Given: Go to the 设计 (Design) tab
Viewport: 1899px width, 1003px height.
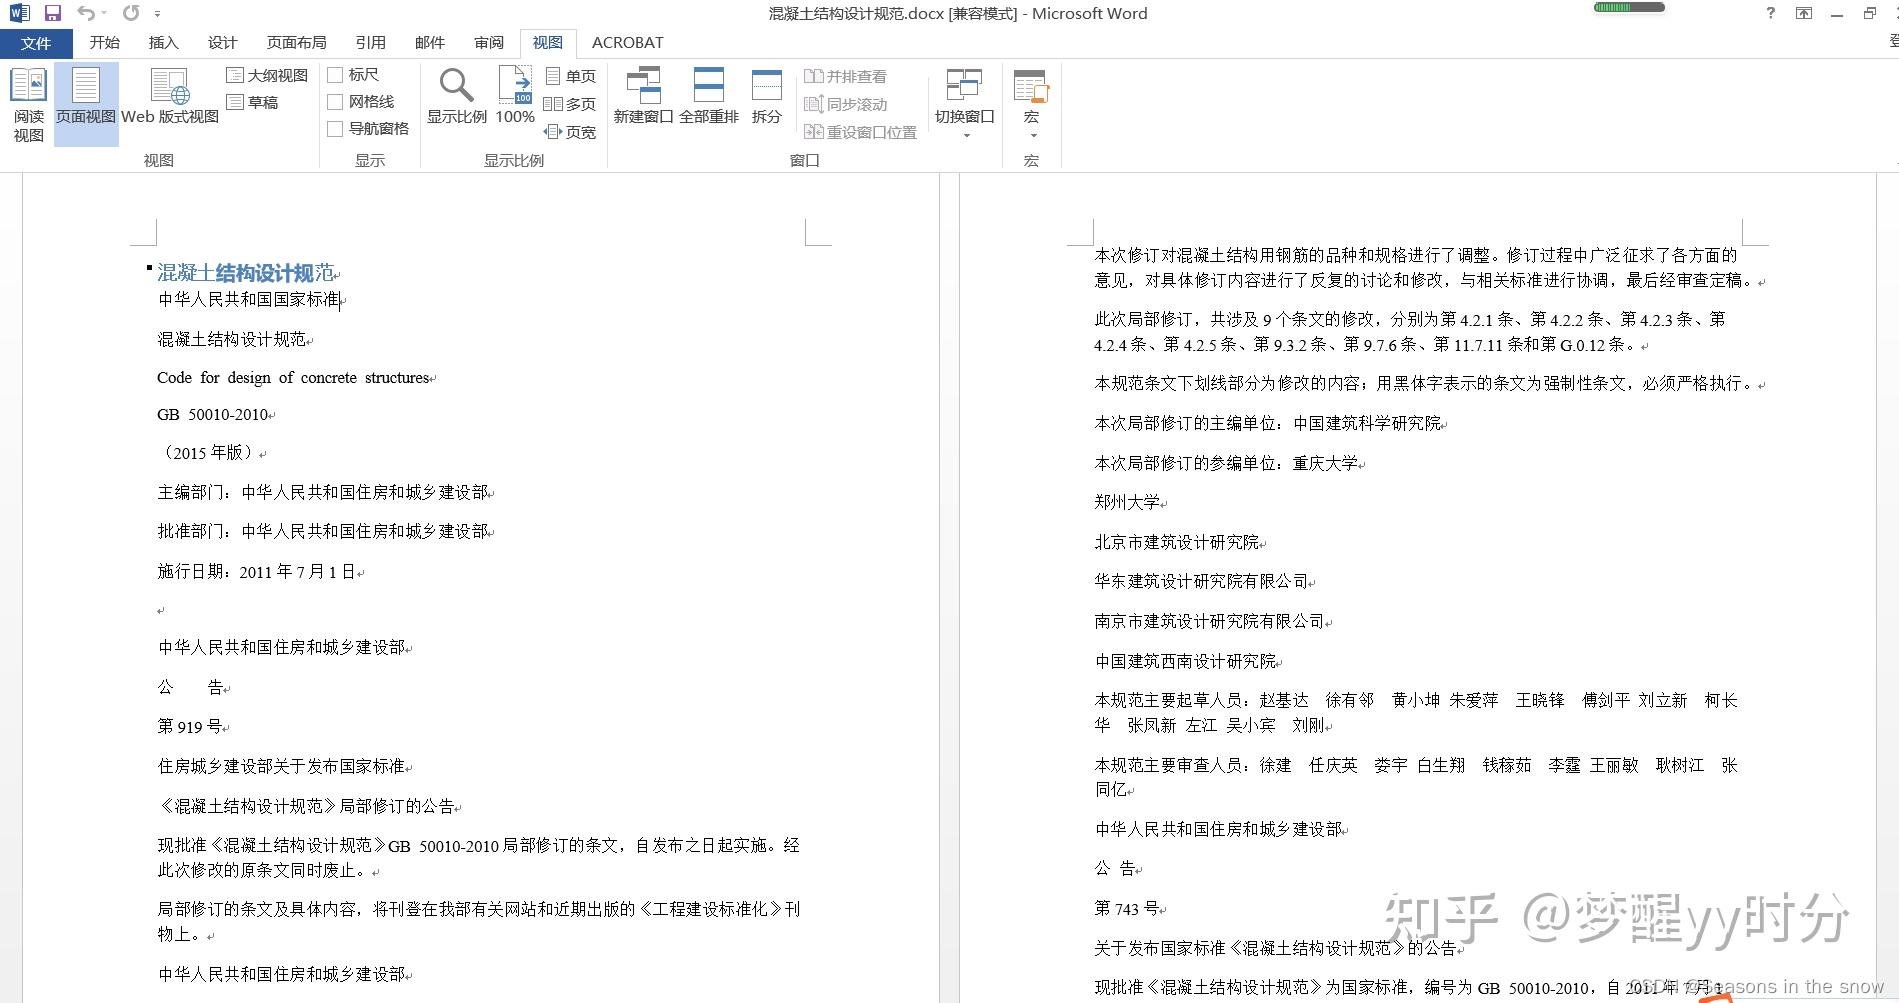Looking at the screenshot, I should (x=222, y=43).
